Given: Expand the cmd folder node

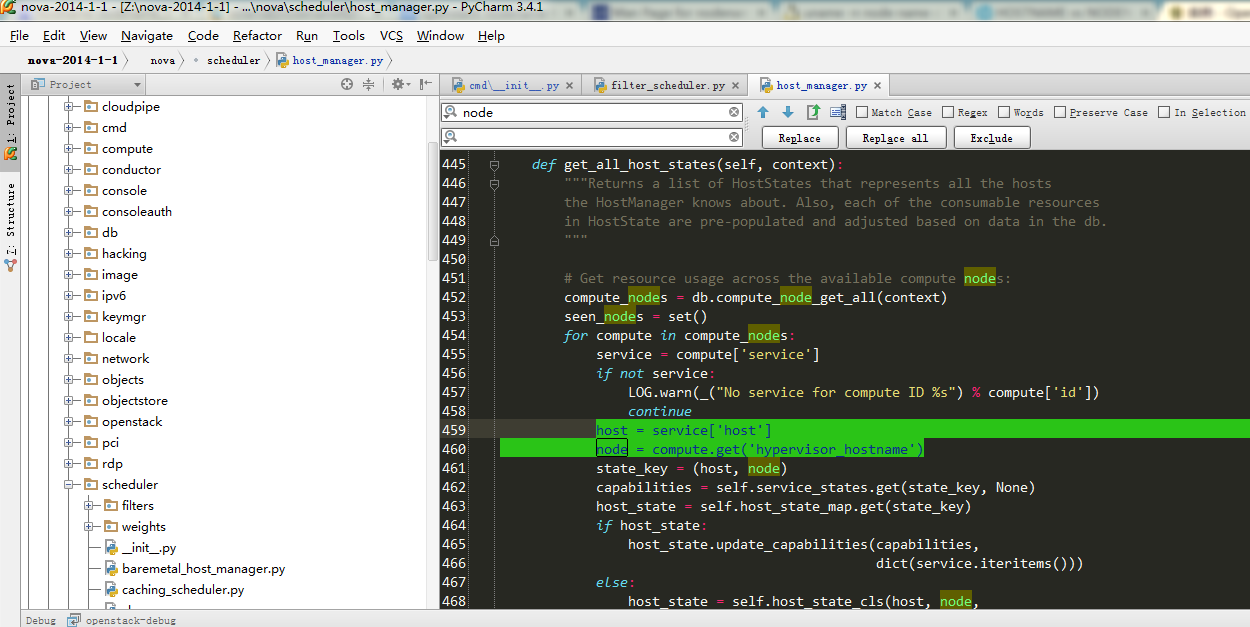Looking at the screenshot, I should coord(69,128).
